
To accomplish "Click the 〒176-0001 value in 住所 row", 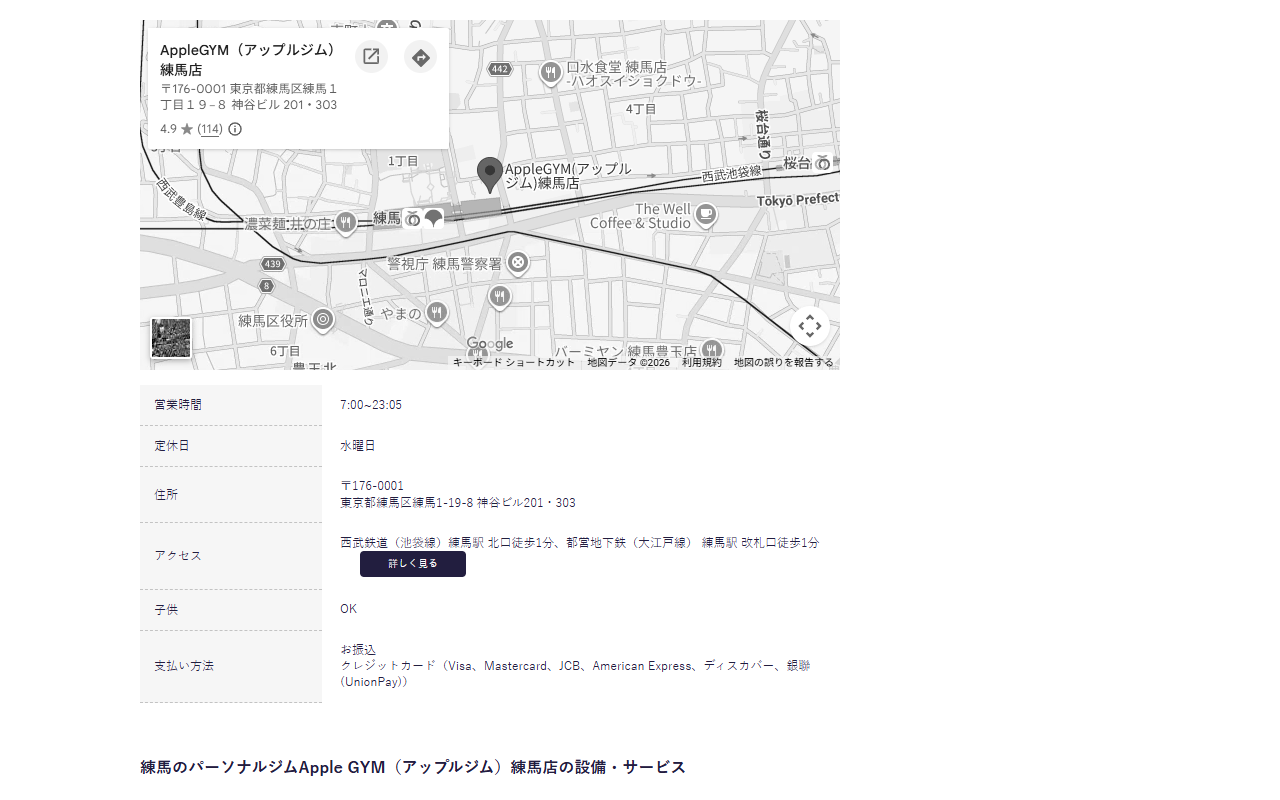I will [x=372, y=486].
